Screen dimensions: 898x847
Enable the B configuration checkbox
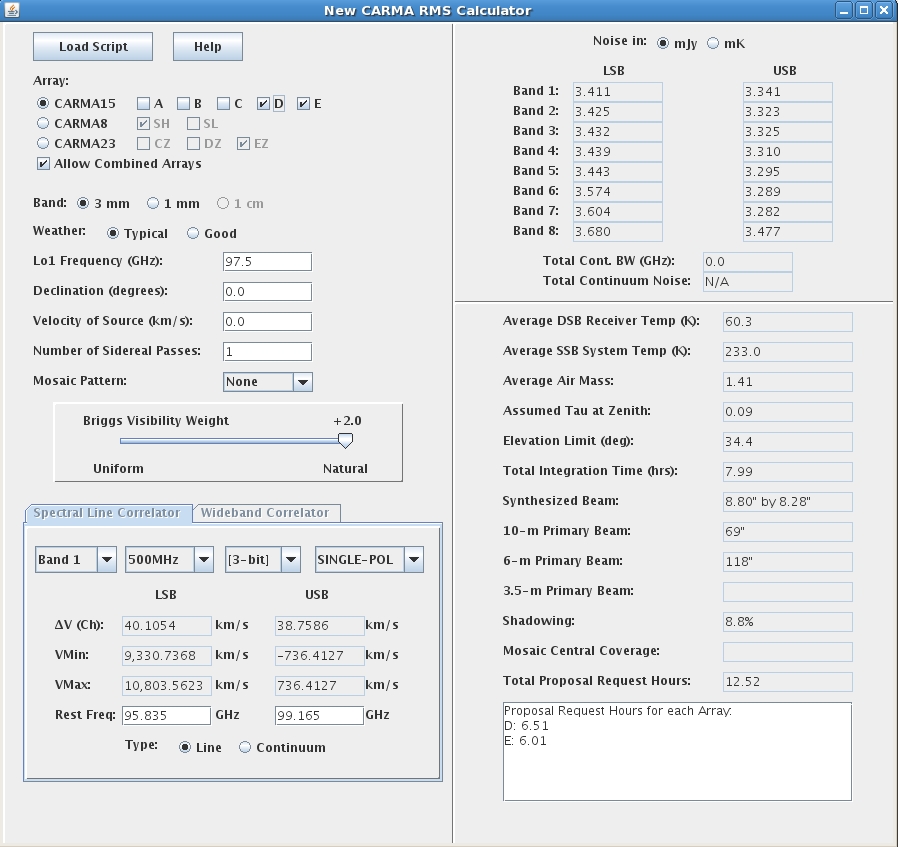183,104
